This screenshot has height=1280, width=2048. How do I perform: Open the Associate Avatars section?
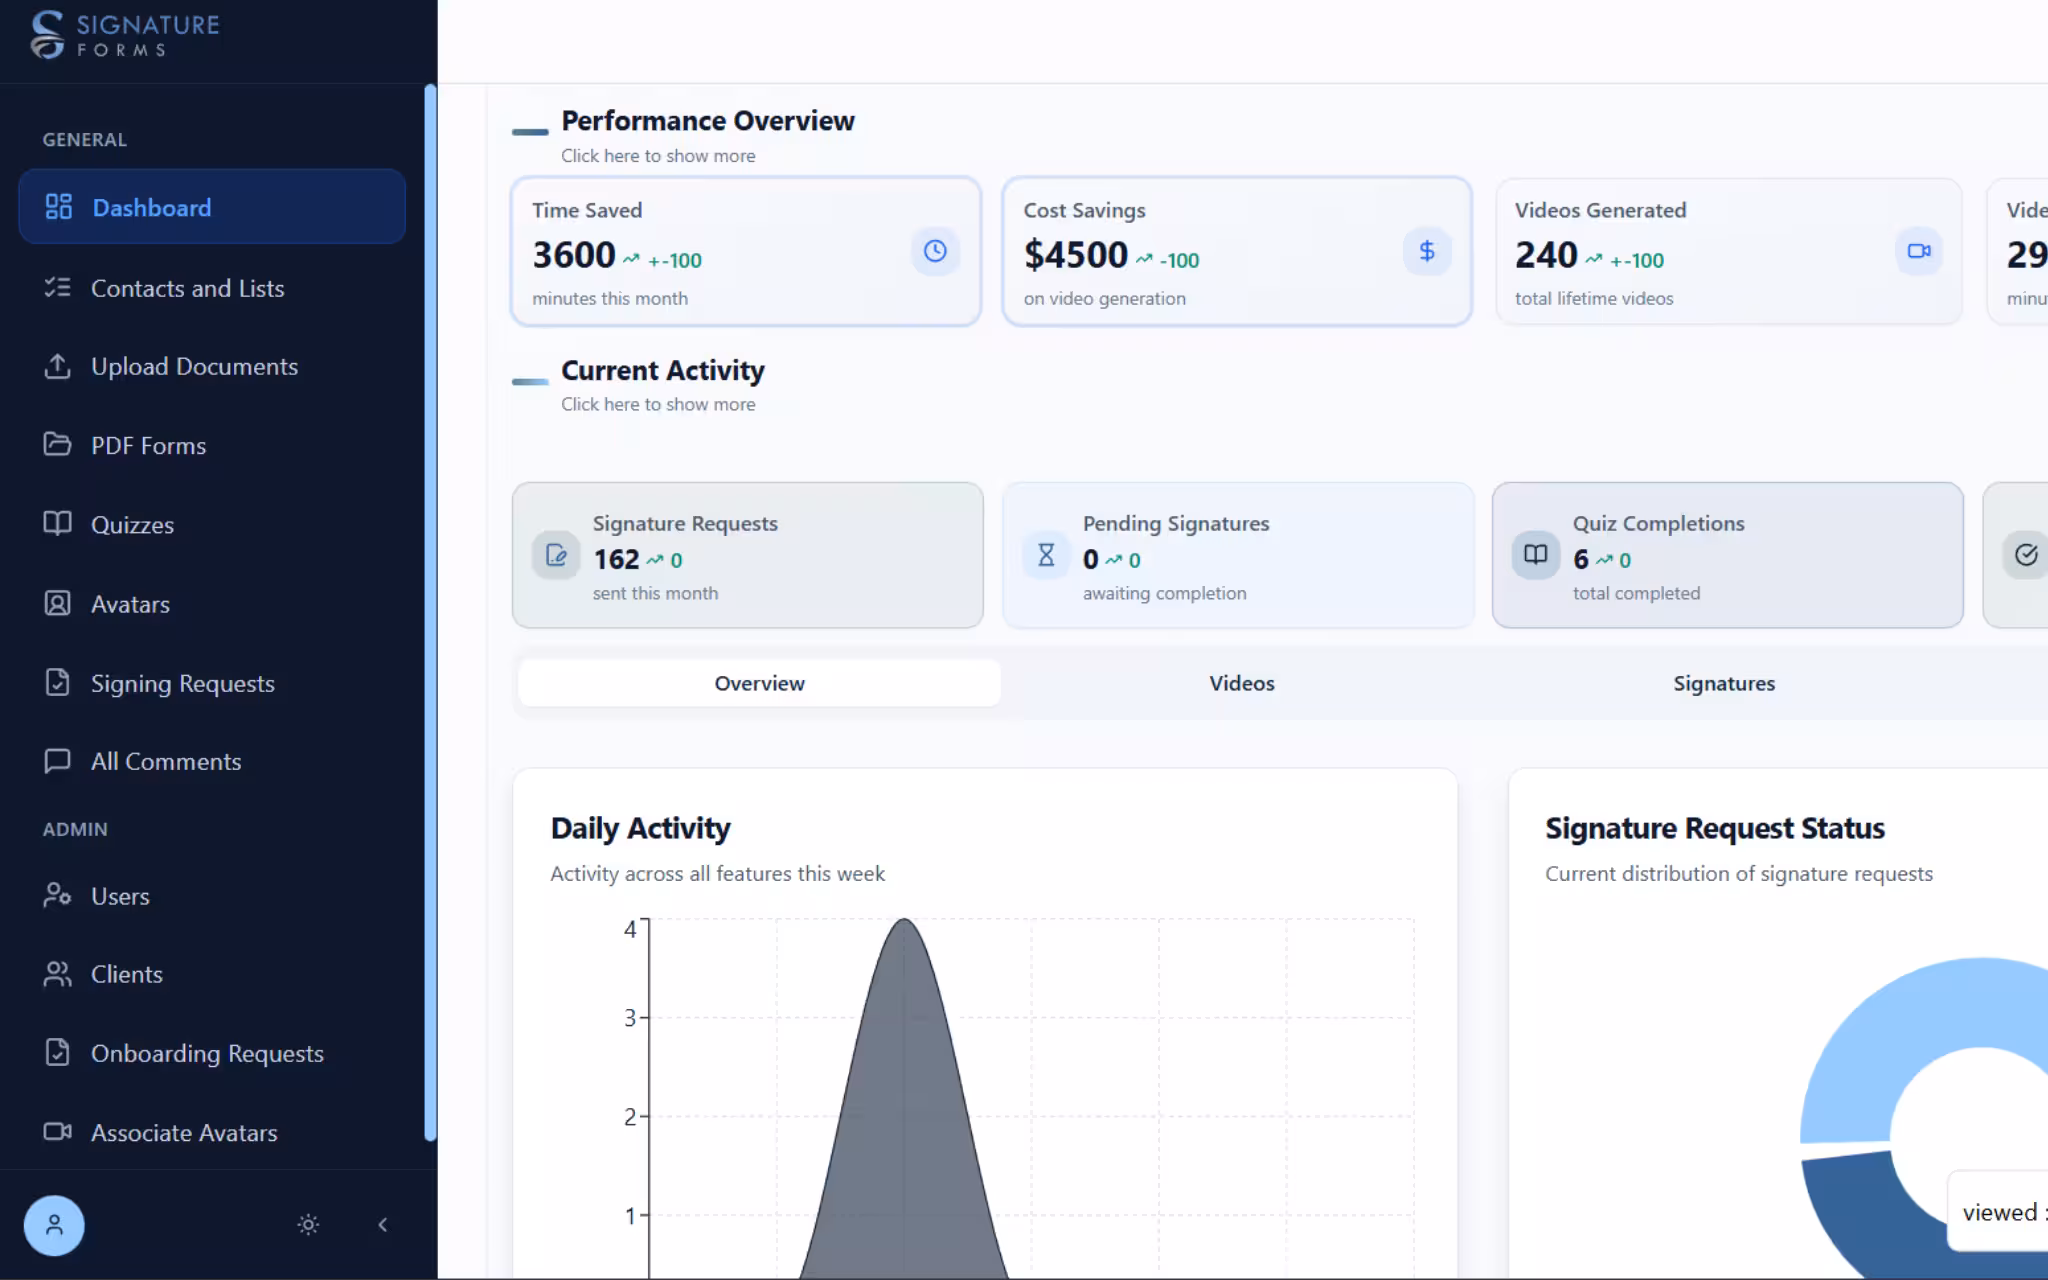coord(184,1132)
